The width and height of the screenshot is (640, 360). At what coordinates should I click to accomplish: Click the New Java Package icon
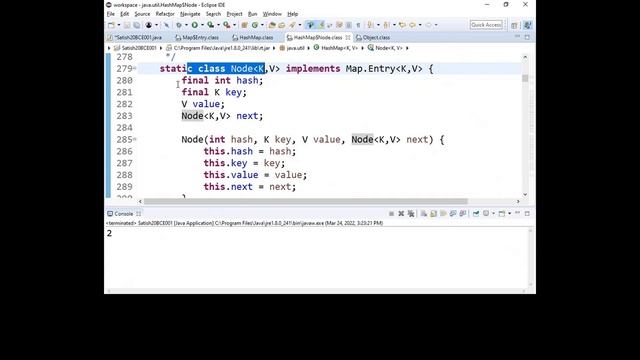244,25
